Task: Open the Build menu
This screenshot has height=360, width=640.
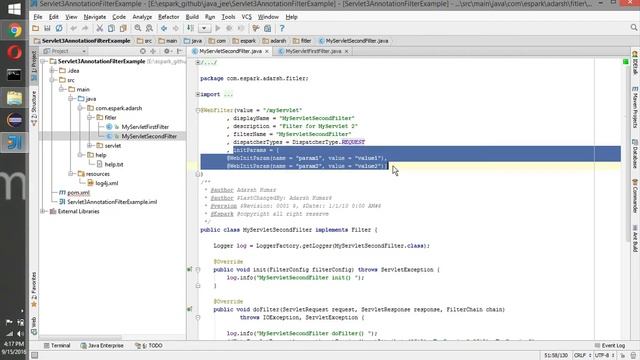Action: click(x=192, y=17)
